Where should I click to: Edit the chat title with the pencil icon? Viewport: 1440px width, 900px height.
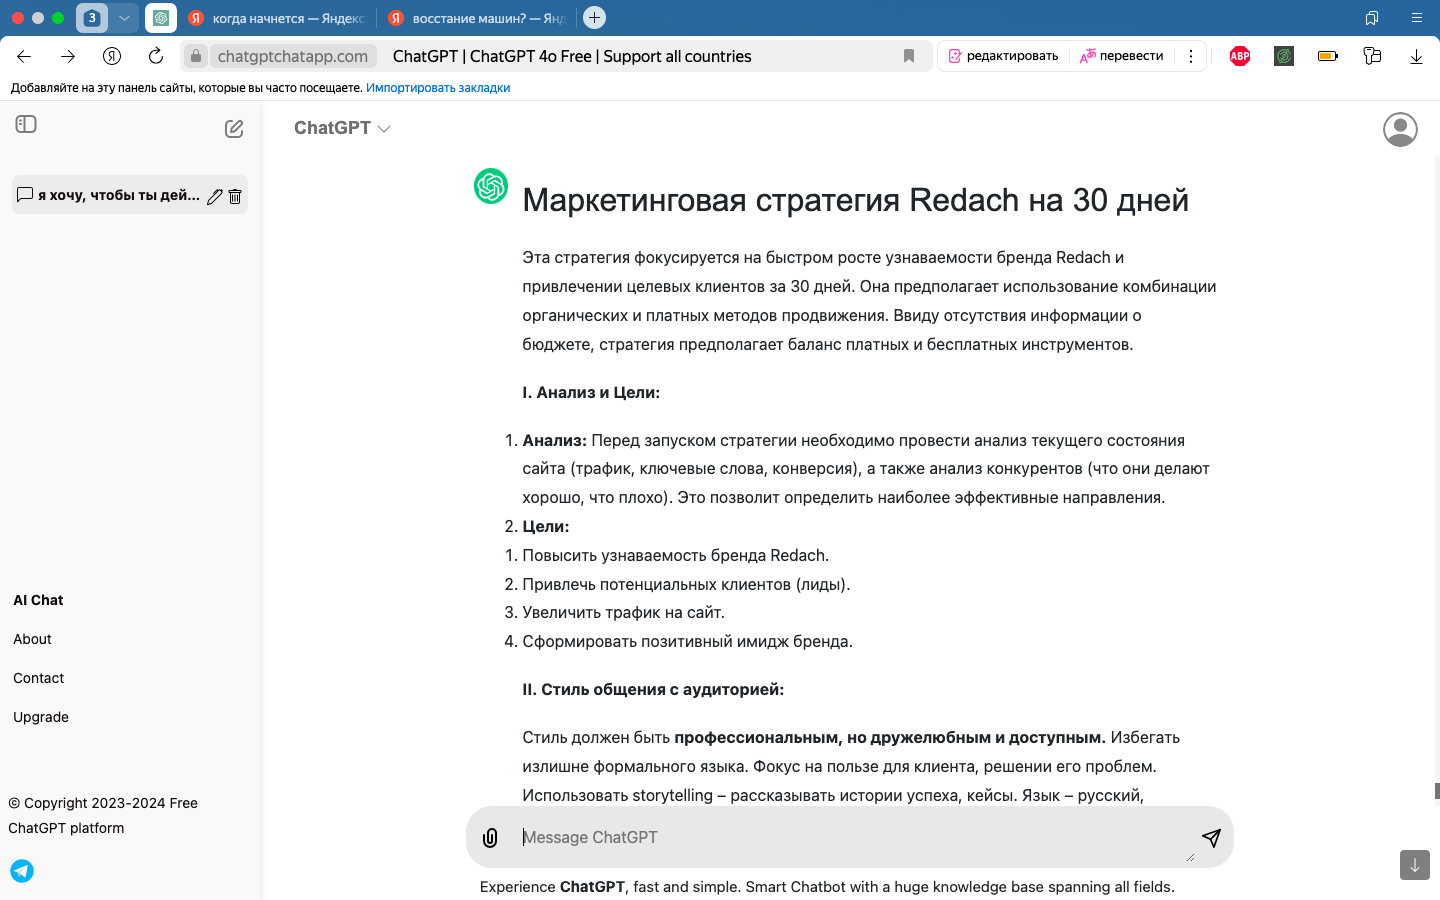click(x=215, y=196)
